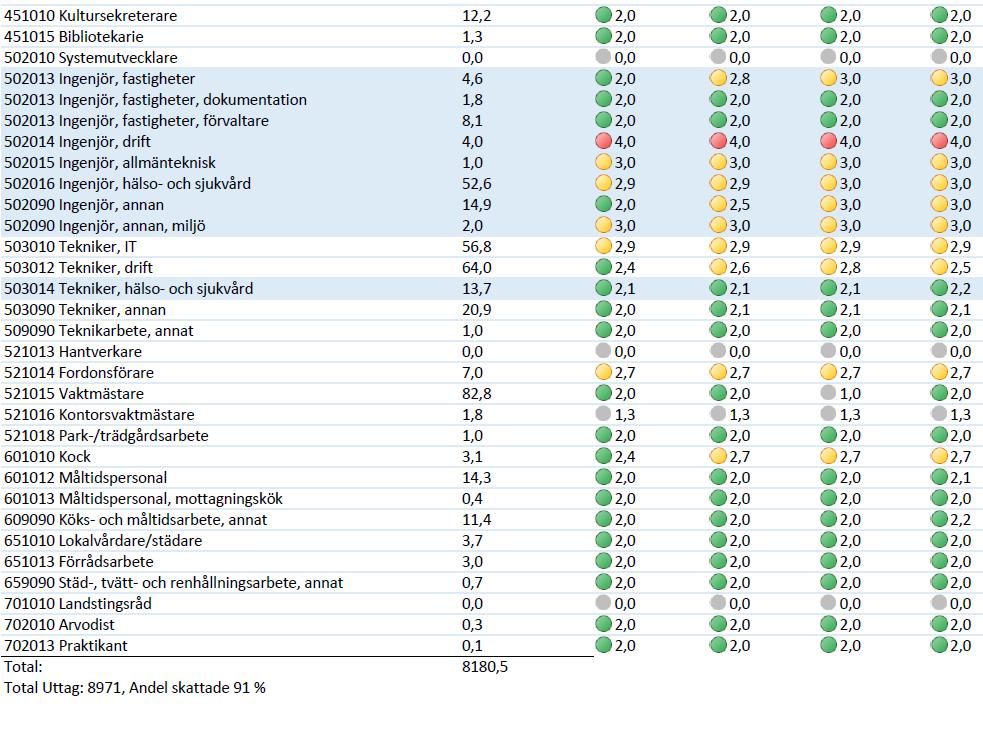This screenshot has width=983, height=735.
Task: Select the '601012 Måltidspersonal' row label
Action: point(85,478)
